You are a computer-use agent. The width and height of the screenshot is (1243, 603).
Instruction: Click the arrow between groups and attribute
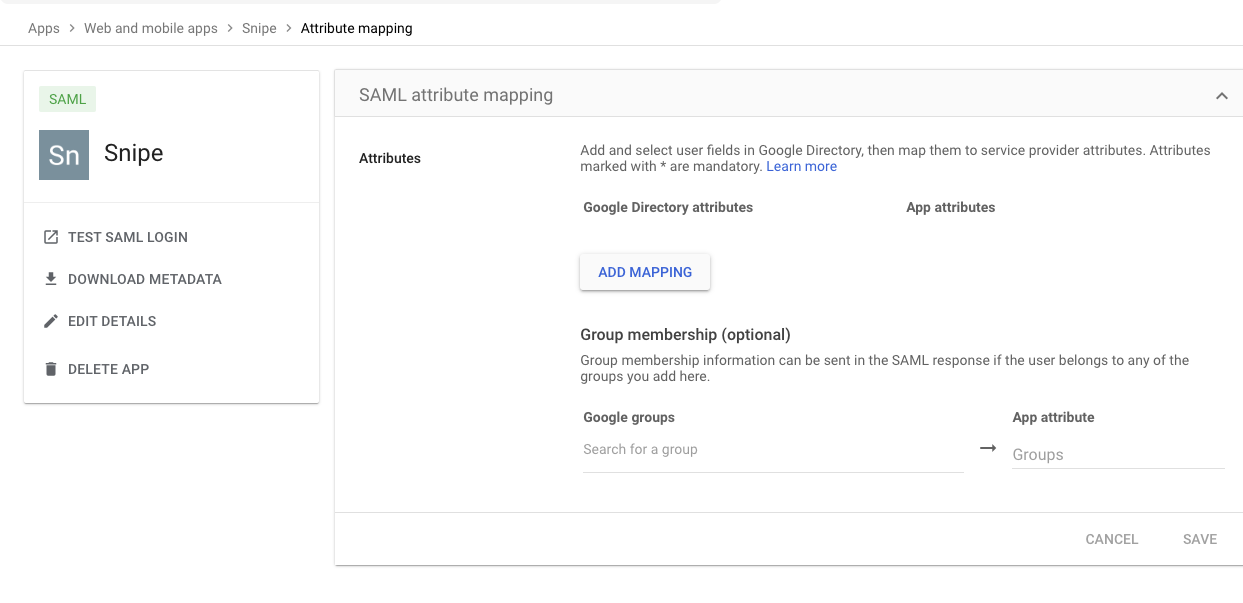pos(988,448)
